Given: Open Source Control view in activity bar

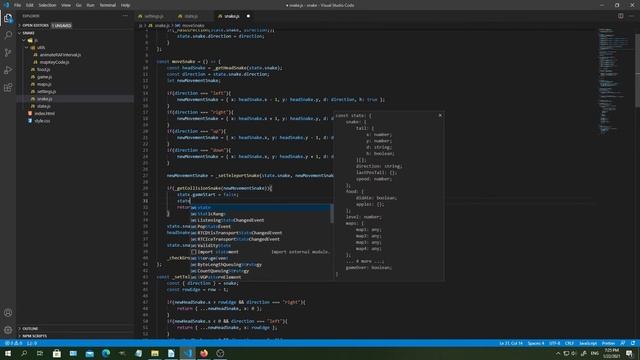Looking at the screenshot, I should (x=8, y=53).
